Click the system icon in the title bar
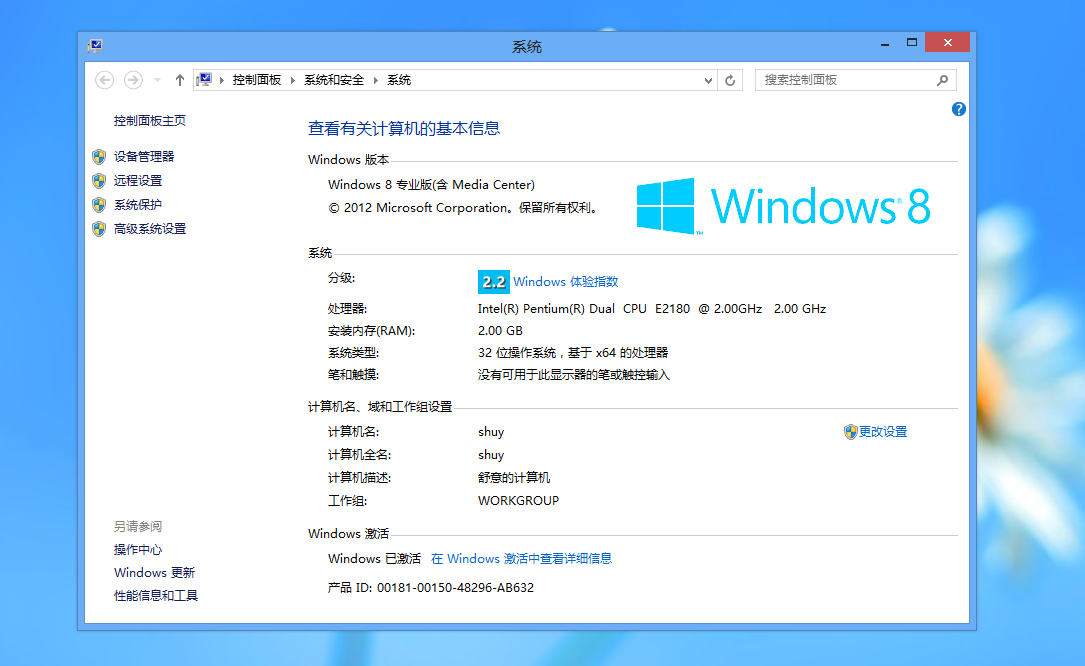 tap(95, 46)
